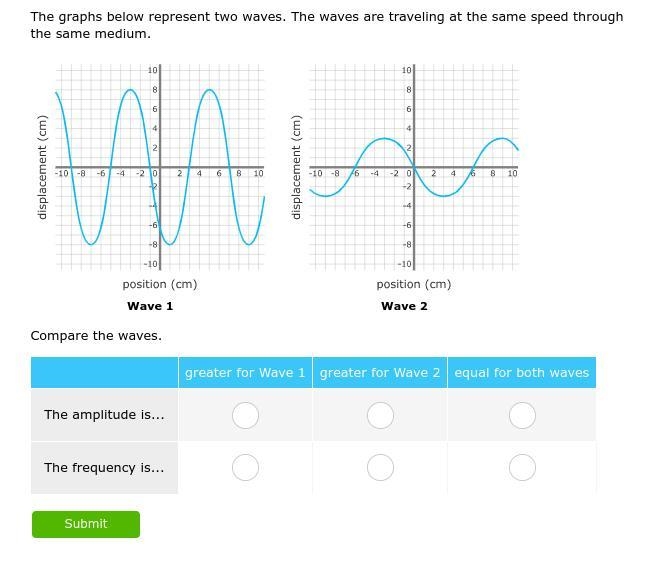The width and height of the screenshot is (645, 562).
Task: Click Wave 2 'displacement (cm)' axis label
Action: 296,167
